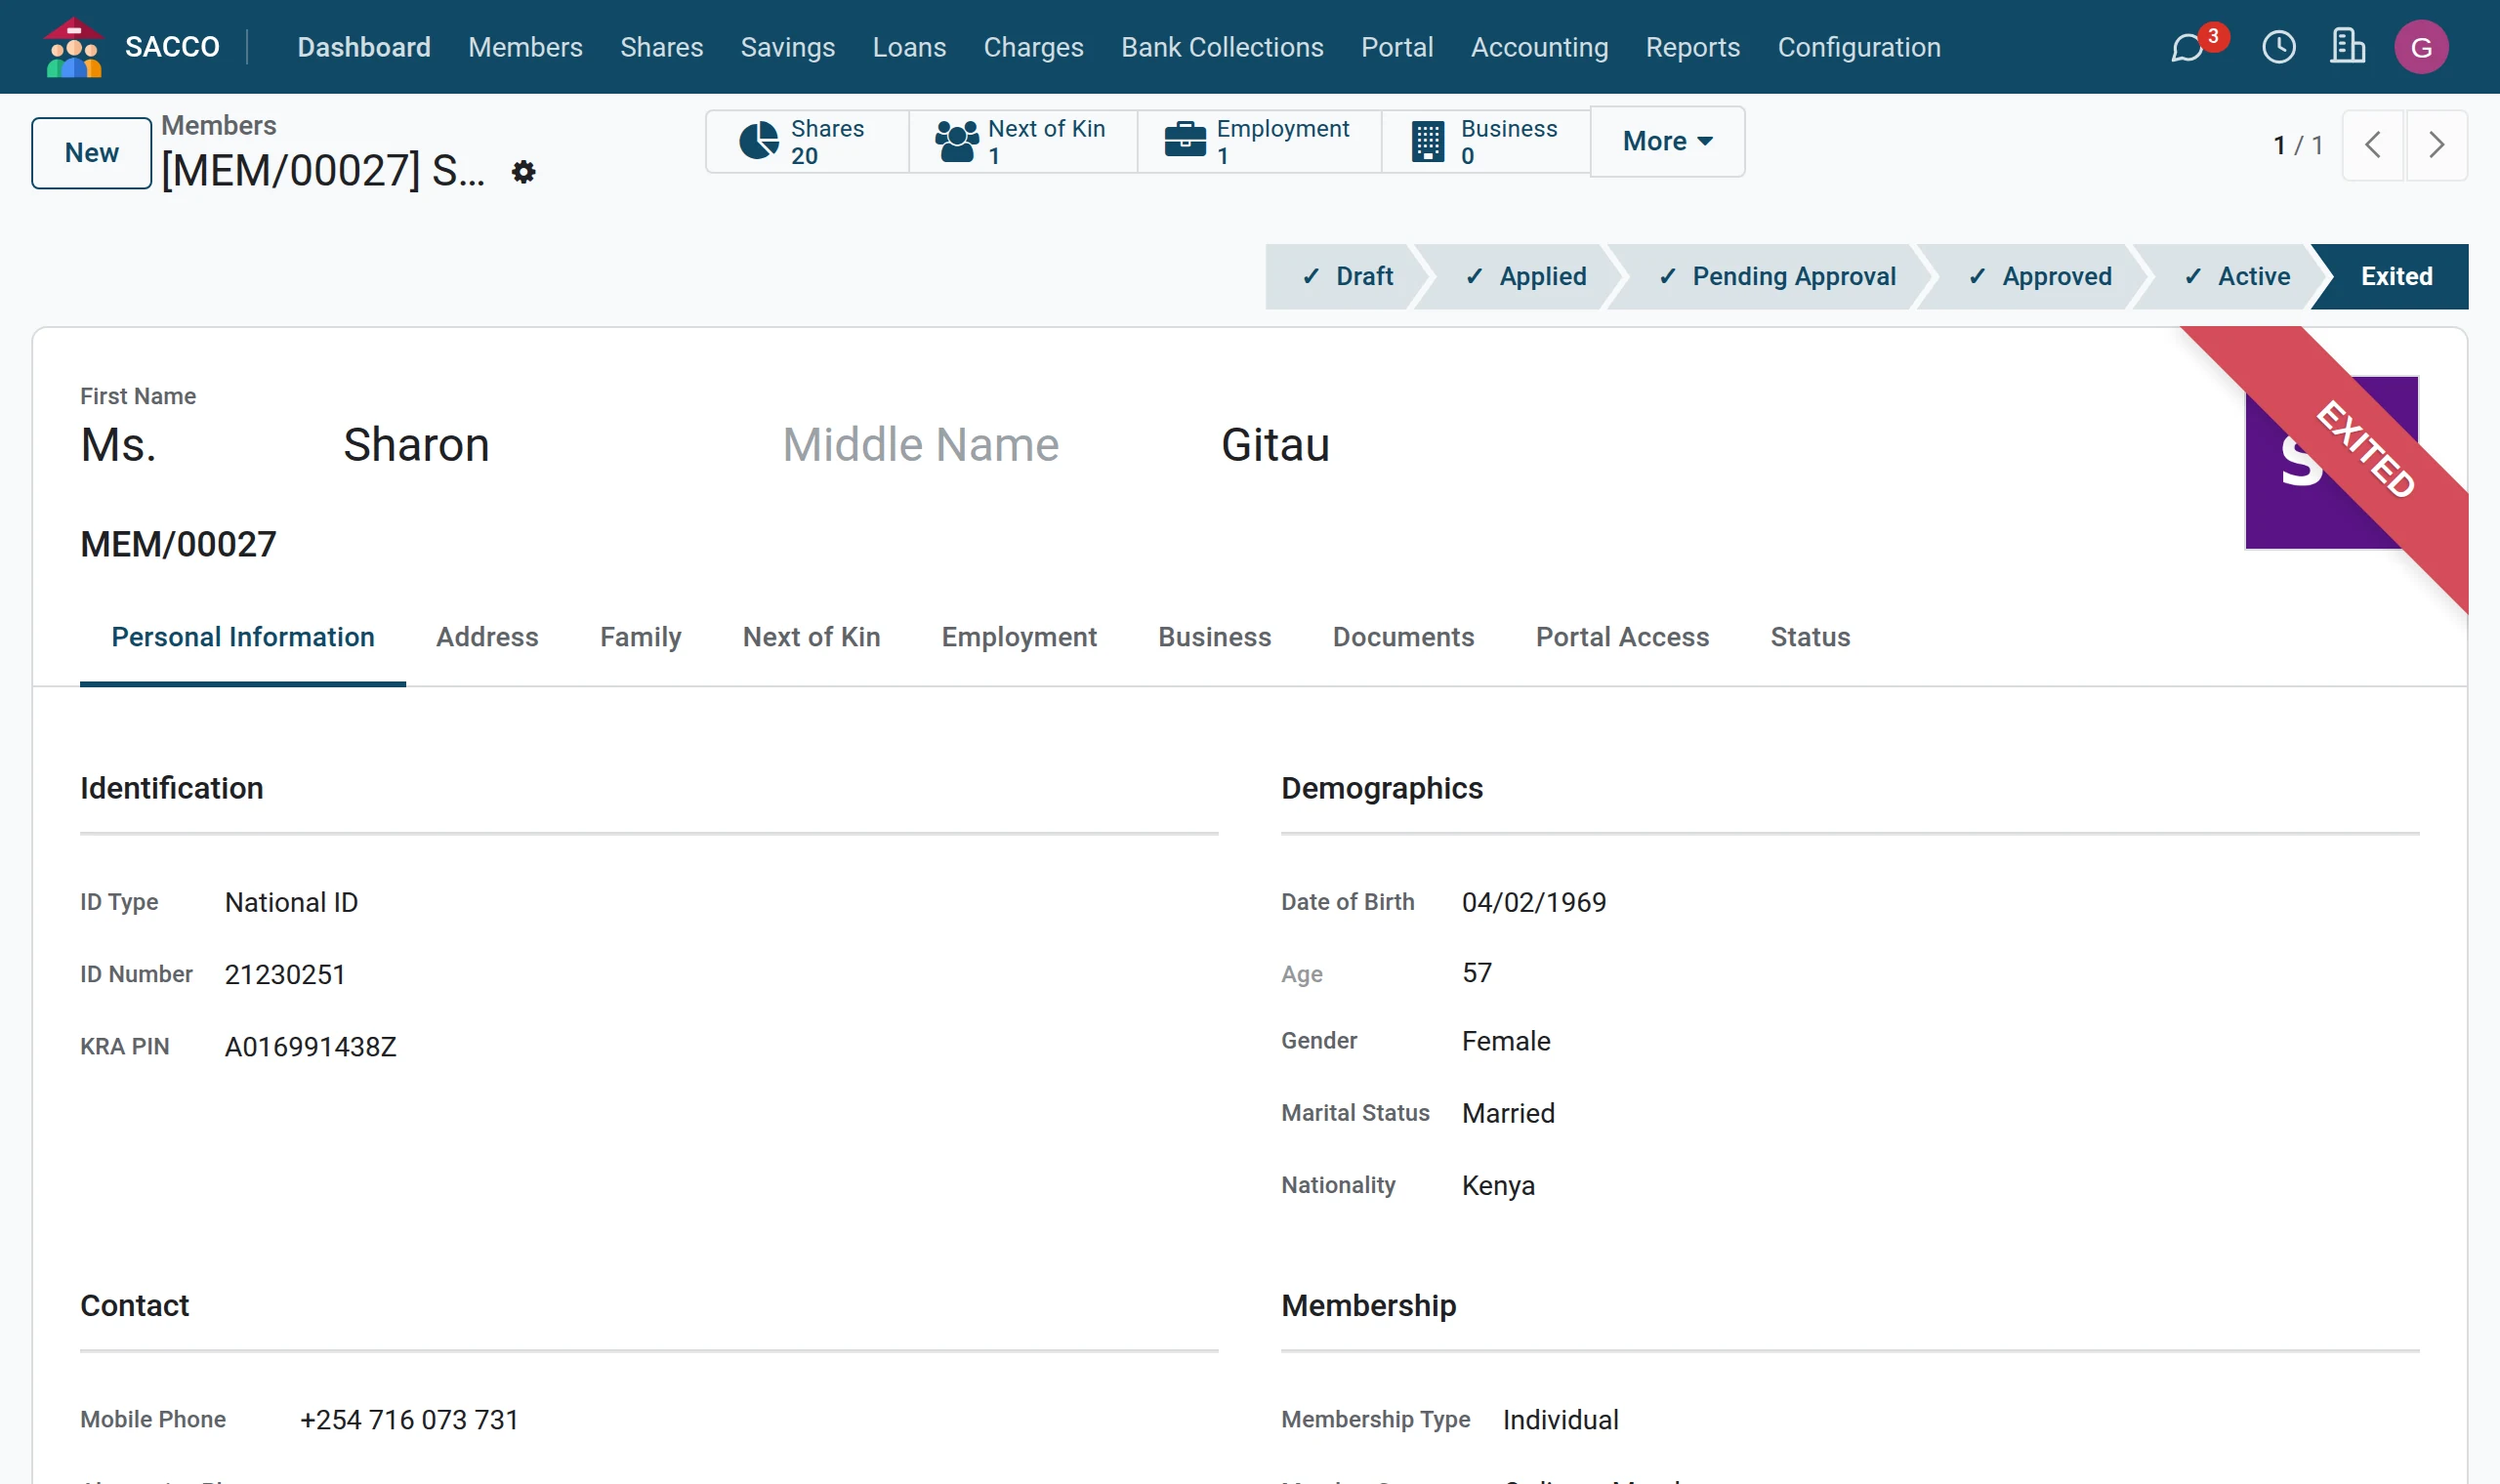This screenshot has width=2500, height=1484.
Task: Open the Dashboard menu
Action: [364, 47]
